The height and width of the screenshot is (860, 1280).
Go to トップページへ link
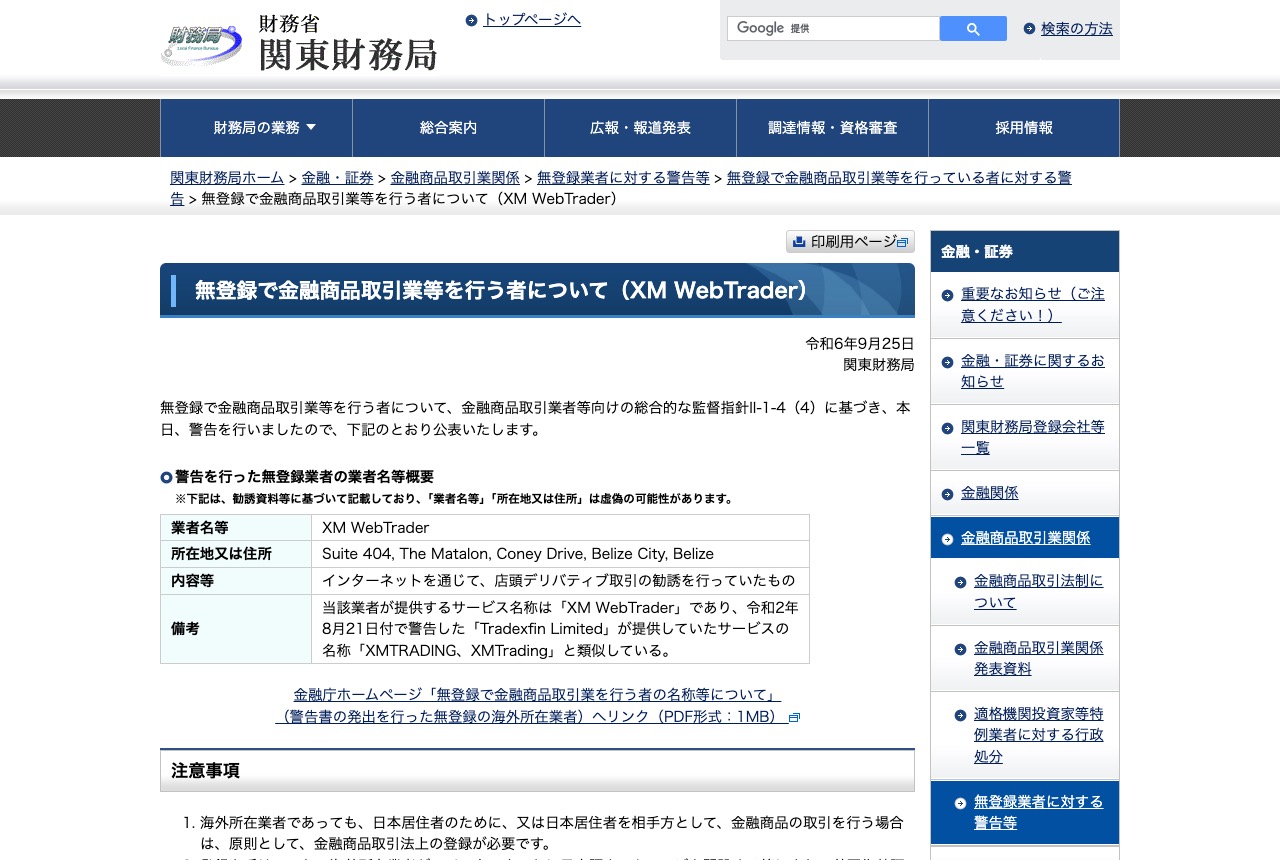[x=532, y=19]
